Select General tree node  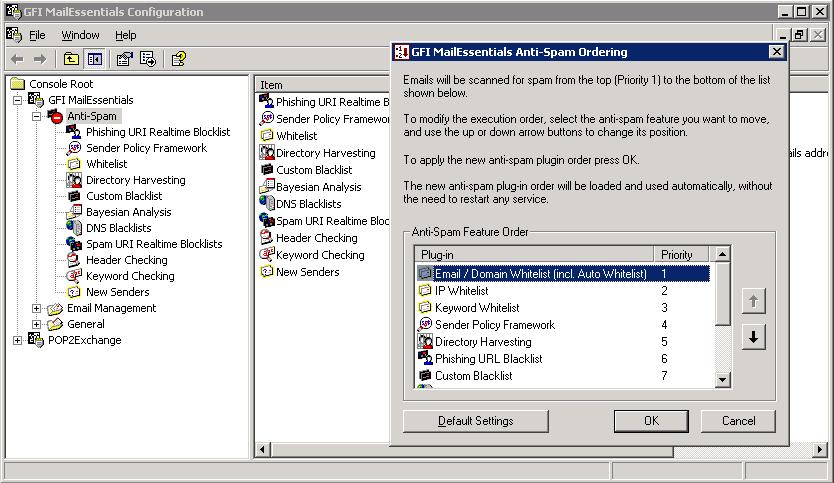click(86, 324)
